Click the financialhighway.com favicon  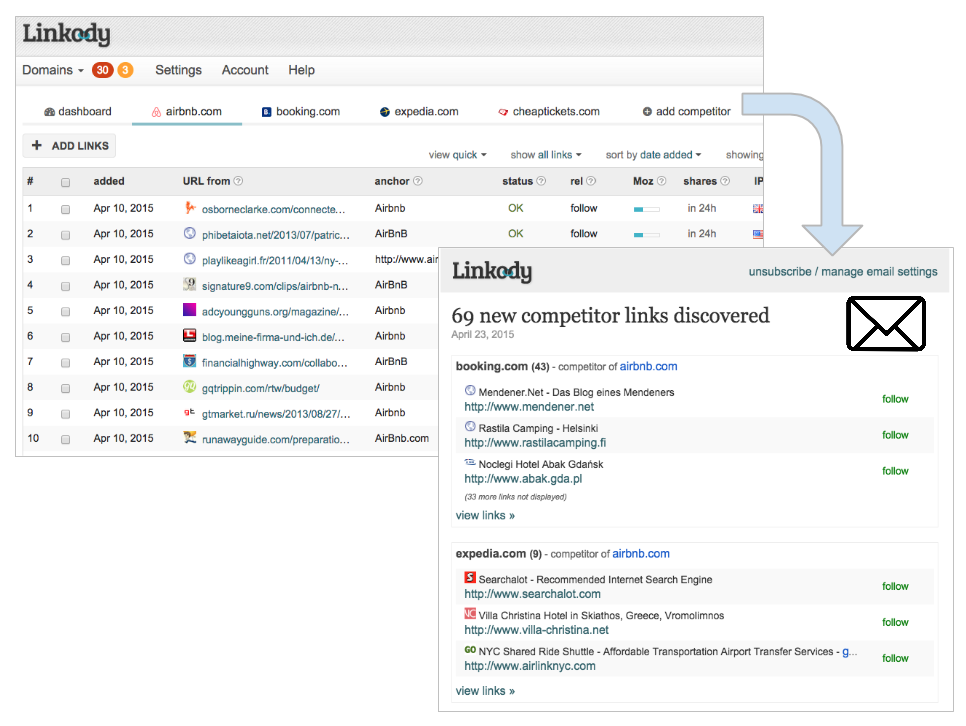point(190,361)
